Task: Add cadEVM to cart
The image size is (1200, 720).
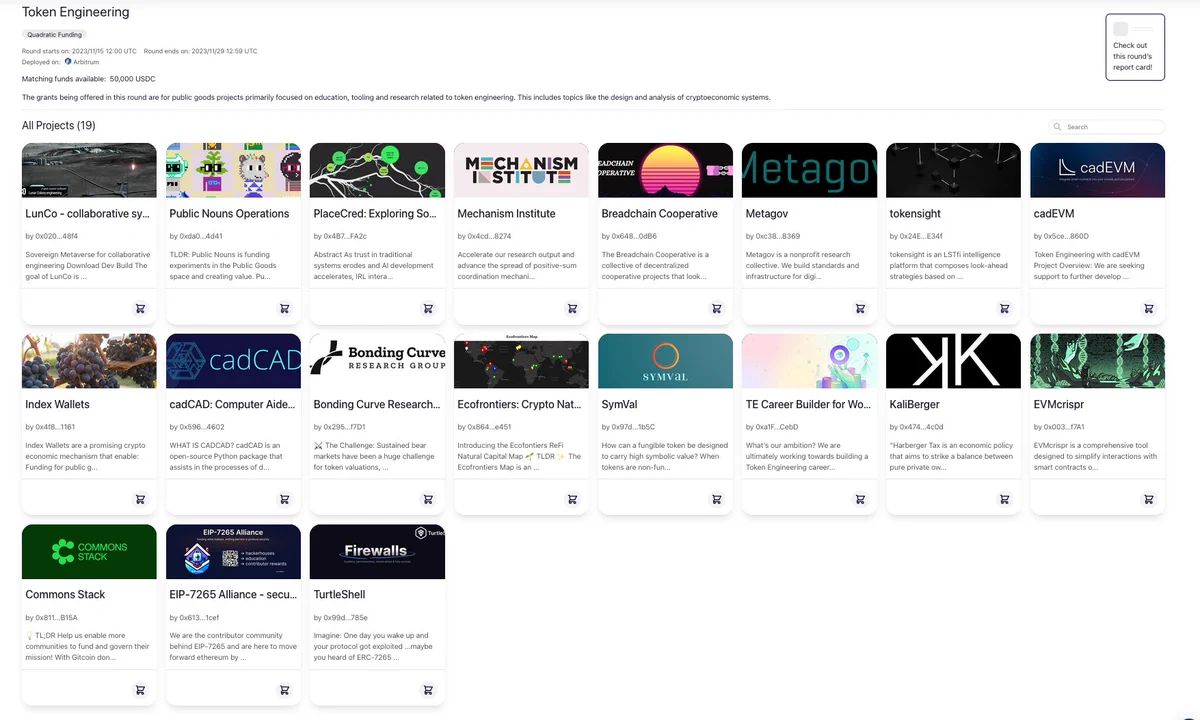Action: point(1148,308)
